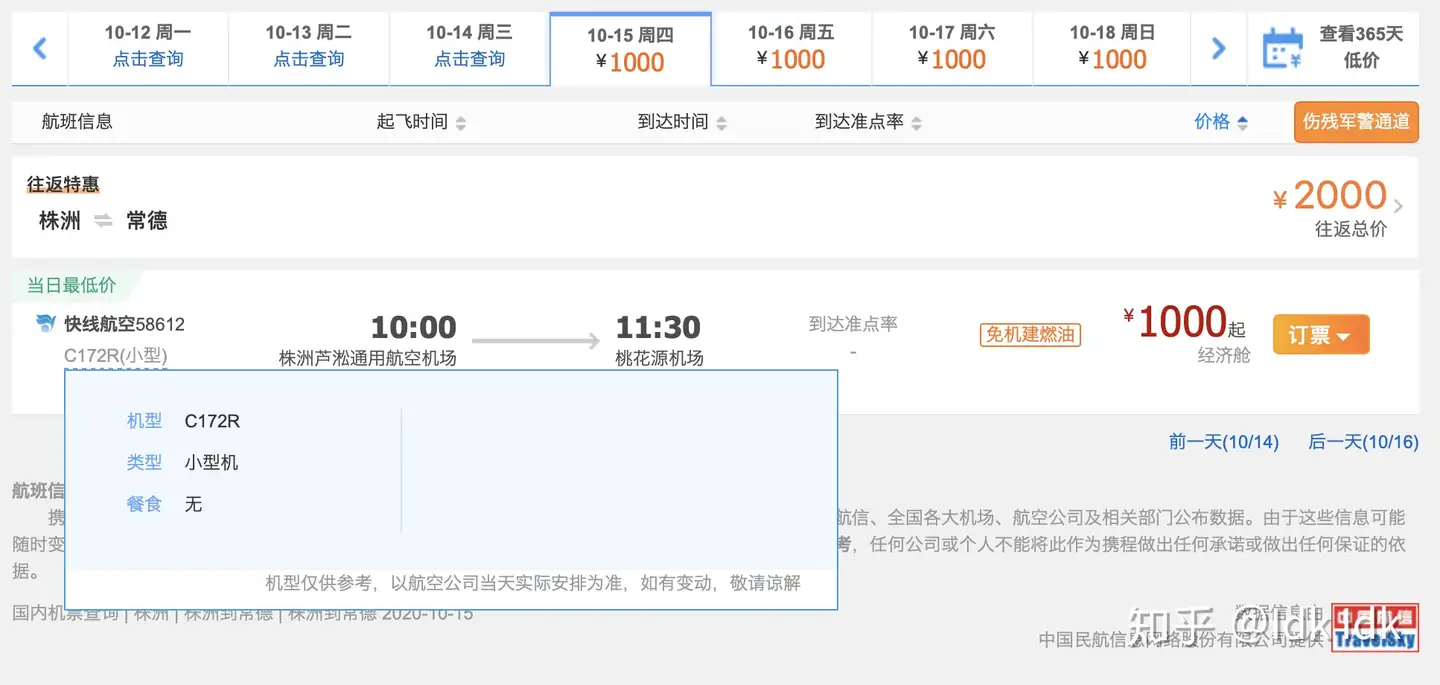Click the 往返特惠 label
The image size is (1440, 685).
pyautogui.click(x=63, y=185)
